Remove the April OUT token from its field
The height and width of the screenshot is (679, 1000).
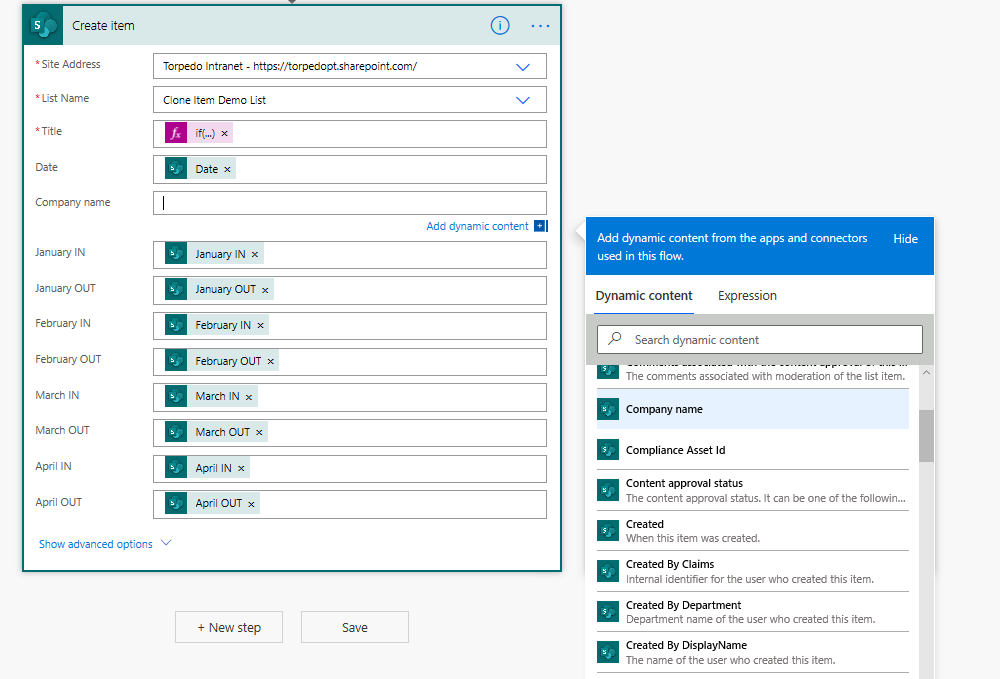click(x=249, y=503)
